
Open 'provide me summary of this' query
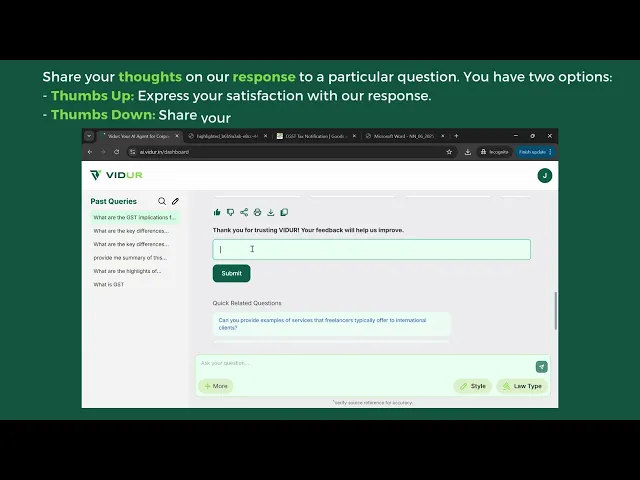click(x=130, y=258)
